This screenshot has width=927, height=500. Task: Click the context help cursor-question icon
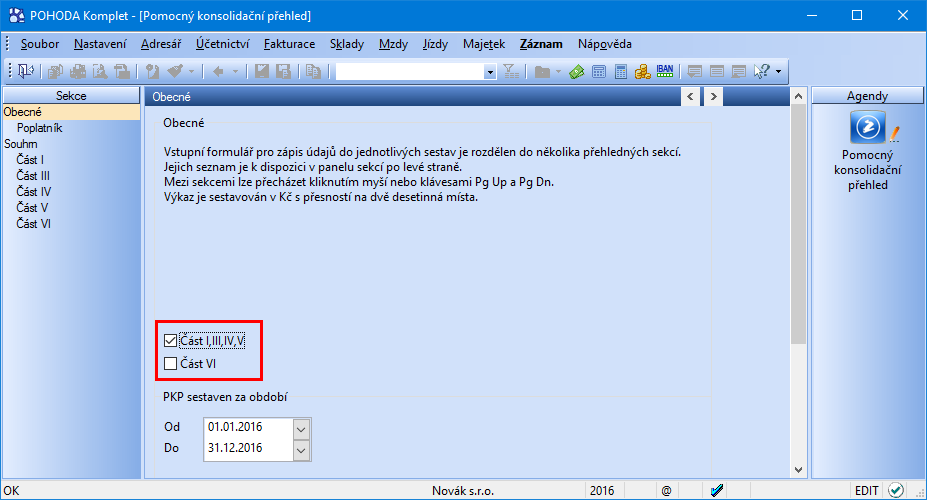pos(761,72)
